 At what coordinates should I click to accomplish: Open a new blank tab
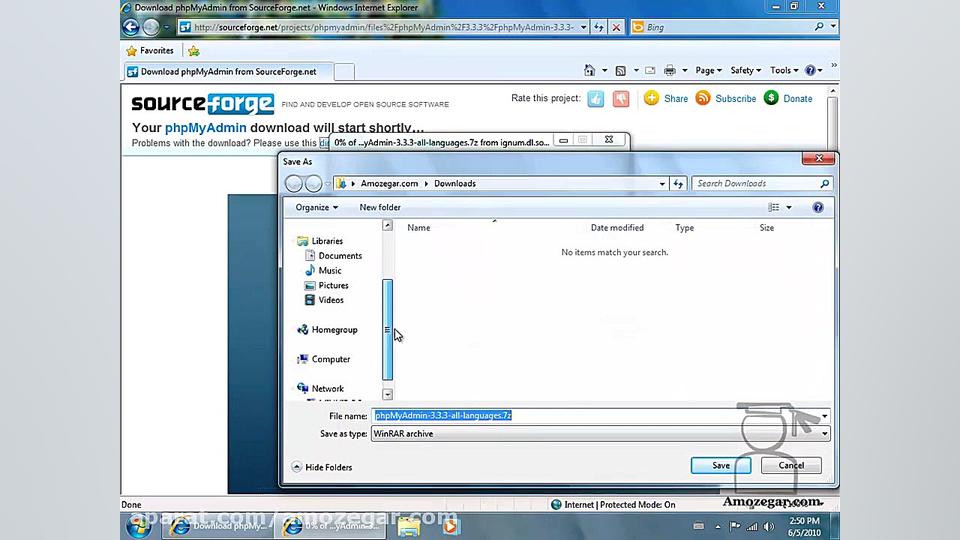click(x=344, y=72)
